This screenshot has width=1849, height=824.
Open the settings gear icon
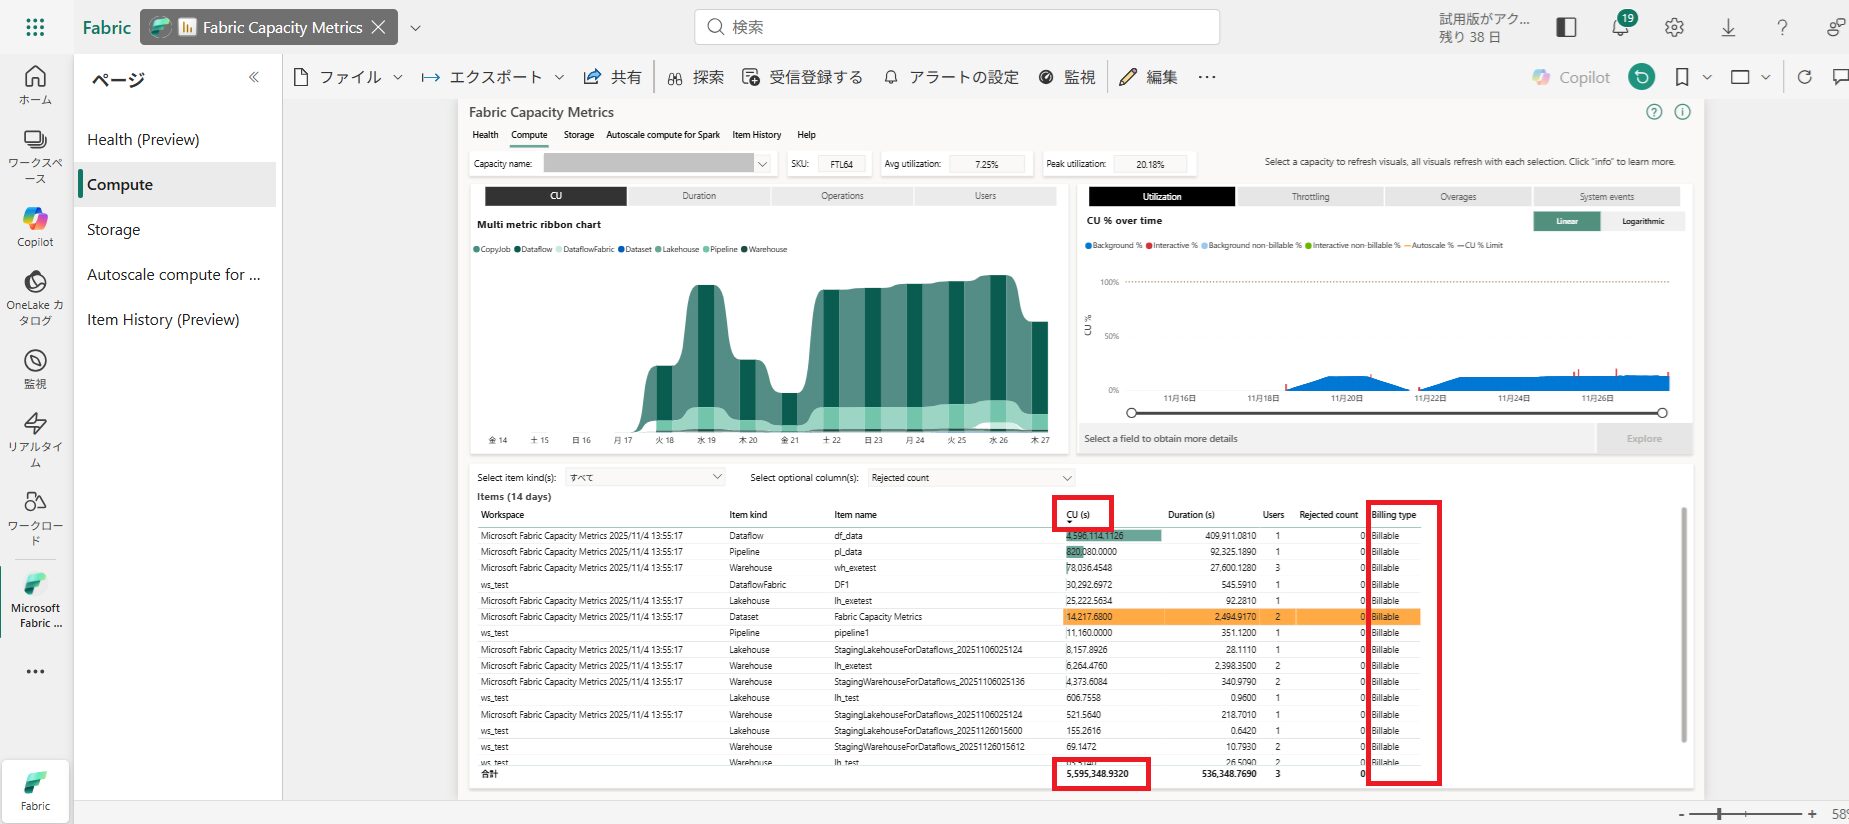pyautogui.click(x=1674, y=28)
